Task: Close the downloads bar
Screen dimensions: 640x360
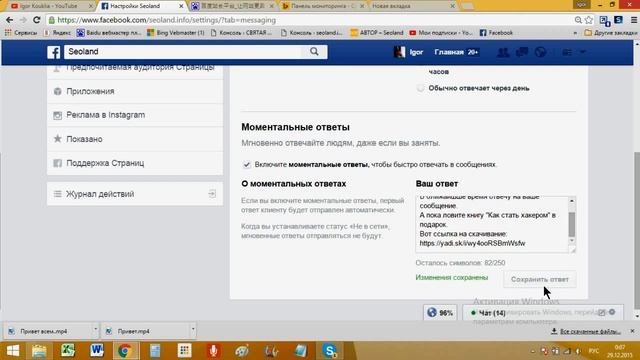Action: (632, 331)
